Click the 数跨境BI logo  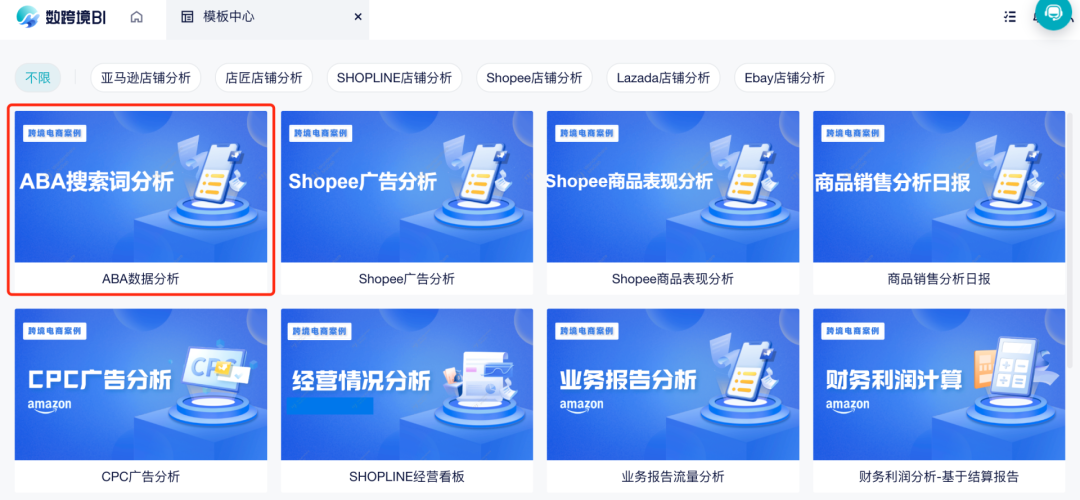[61, 17]
